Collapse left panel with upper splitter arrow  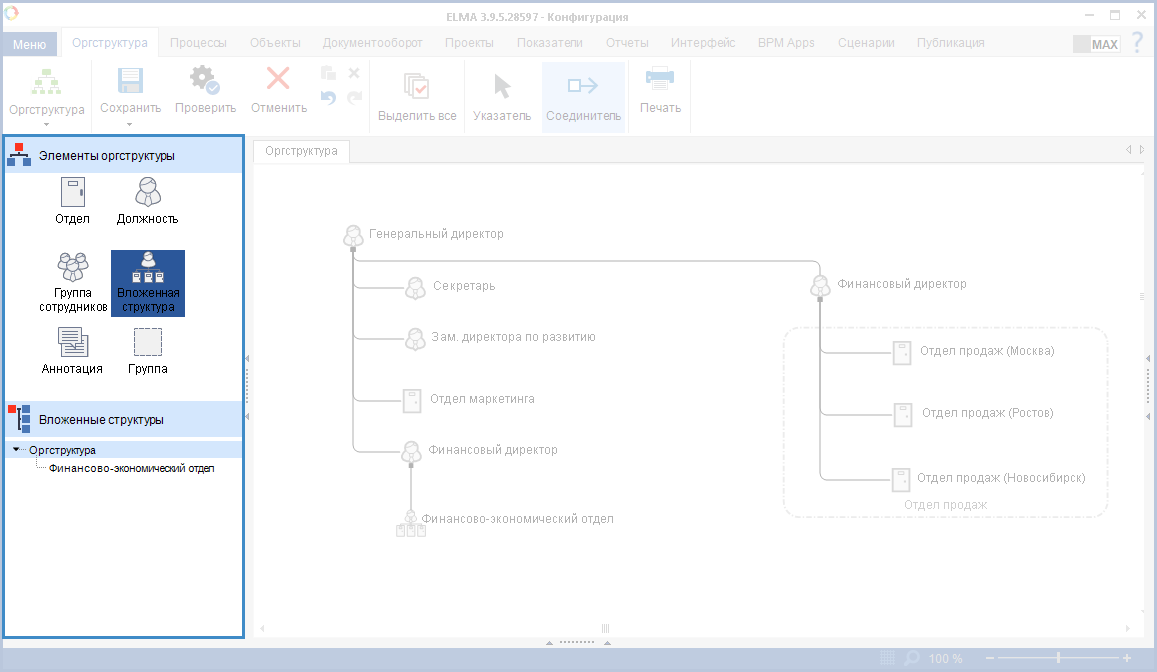[x=247, y=358]
